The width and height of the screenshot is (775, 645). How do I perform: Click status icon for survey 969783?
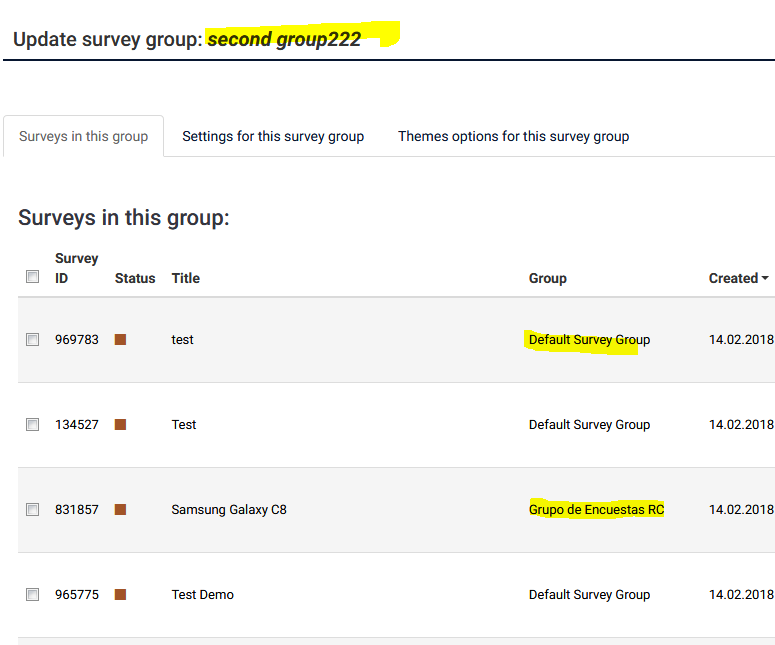(x=121, y=340)
